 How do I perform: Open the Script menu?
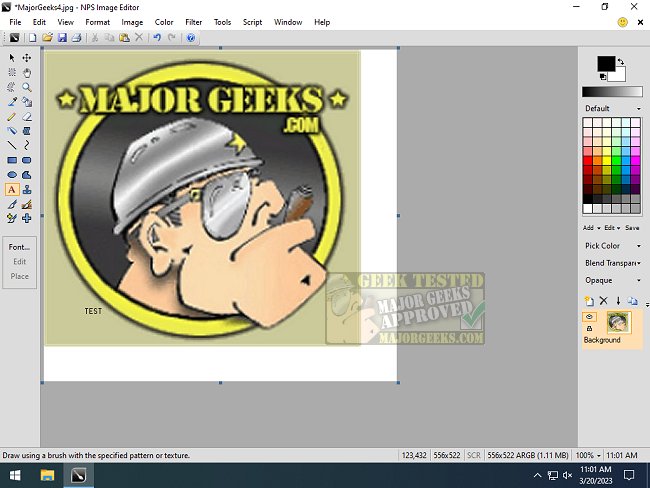point(252,21)
